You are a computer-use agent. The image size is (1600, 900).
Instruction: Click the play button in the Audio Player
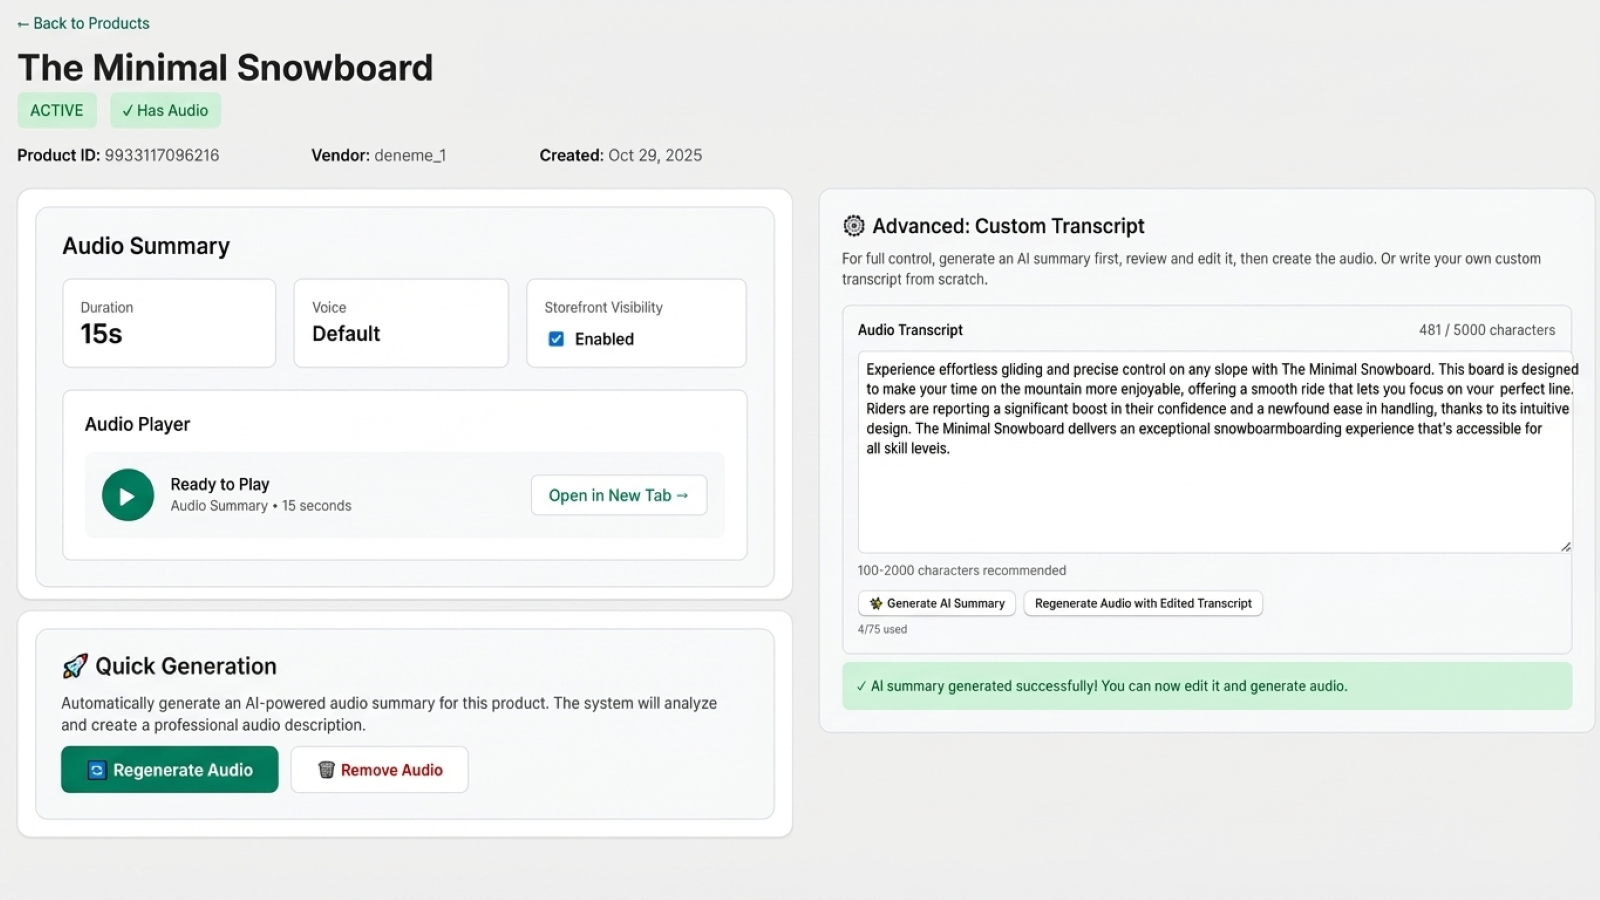pyautogui.click(x=127, y=494)
